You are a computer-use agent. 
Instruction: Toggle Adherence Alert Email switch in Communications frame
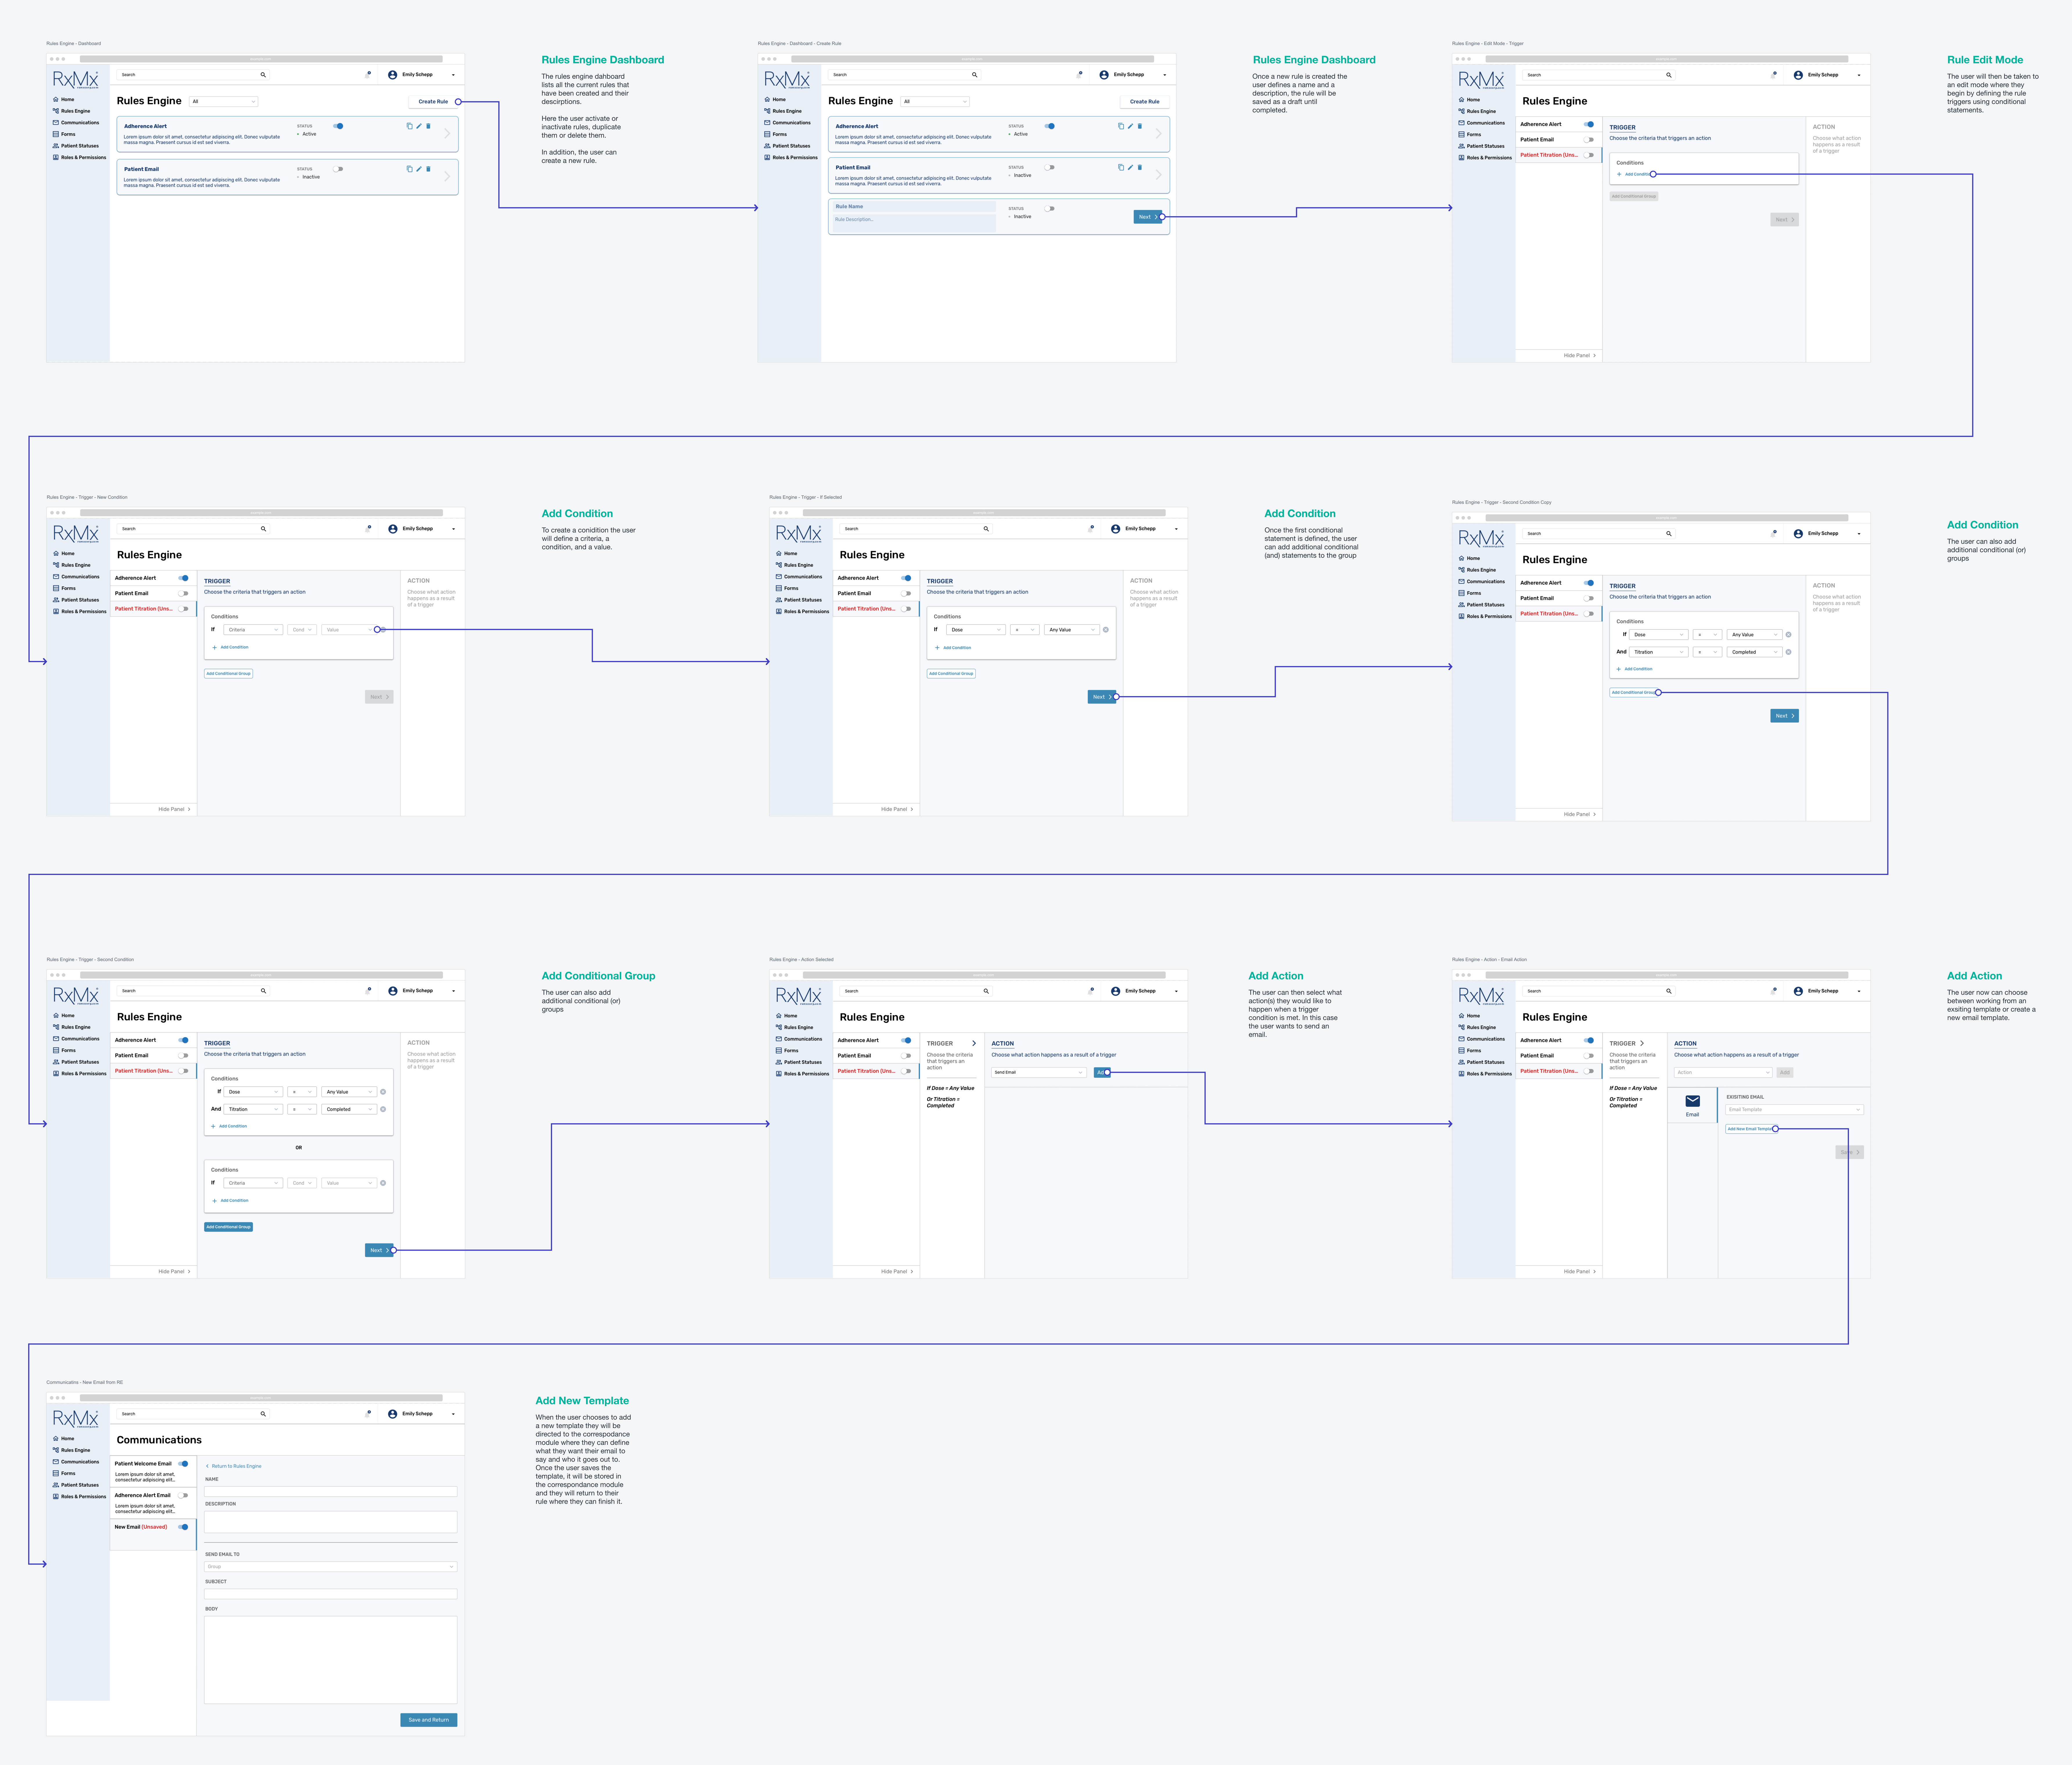[x=183, y=1496]
